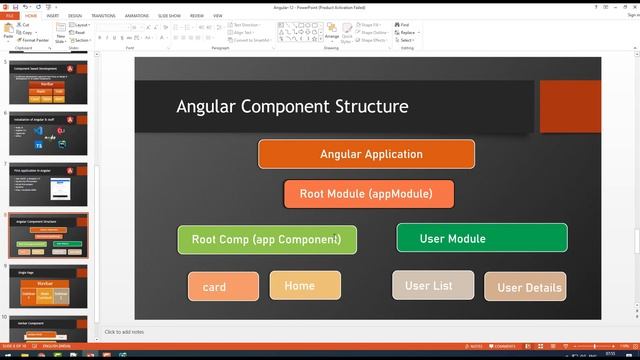Screen dimensions: 640x360
Task: Open the font name combo box
Action: coord(113,27)
